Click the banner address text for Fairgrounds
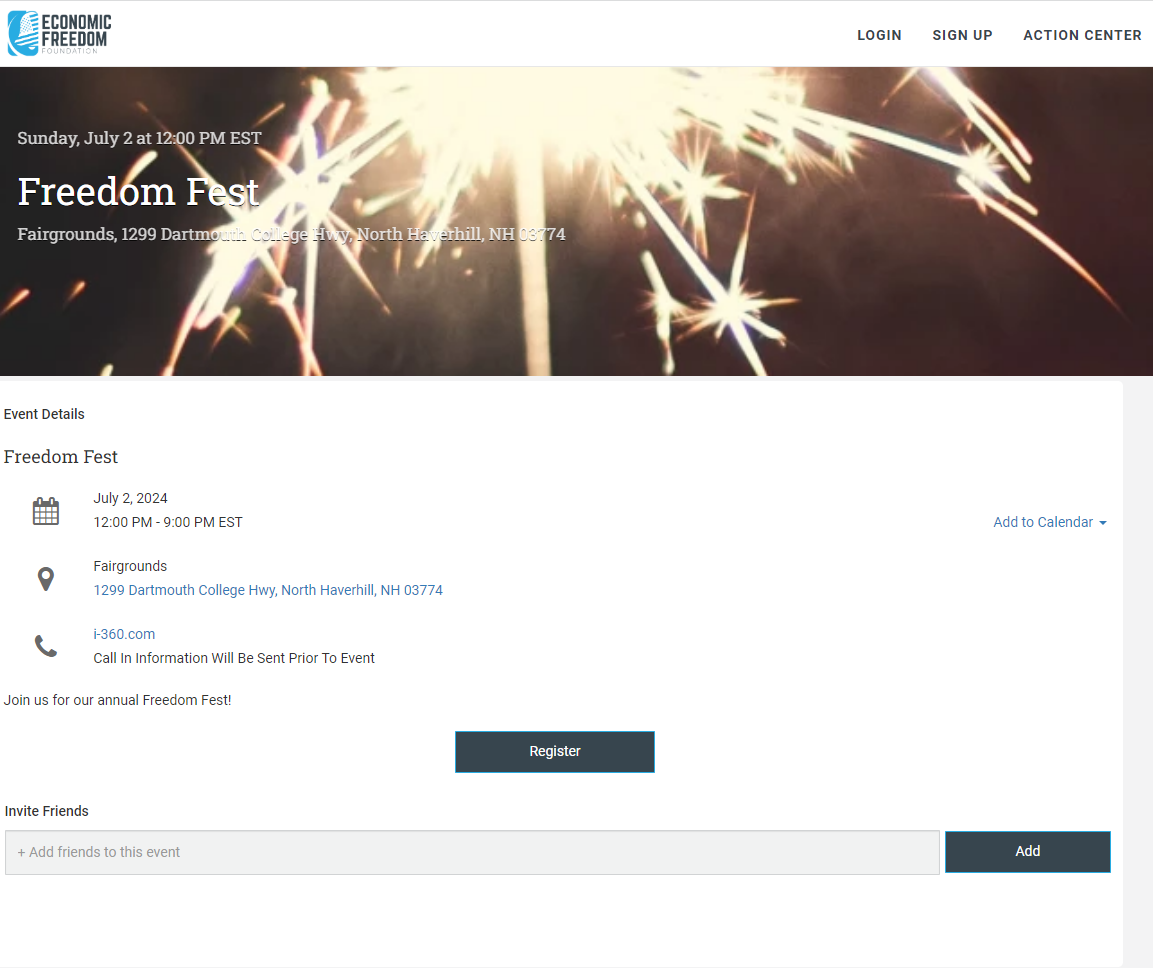This screenshot has width=1153, height=968. point(291,234)
